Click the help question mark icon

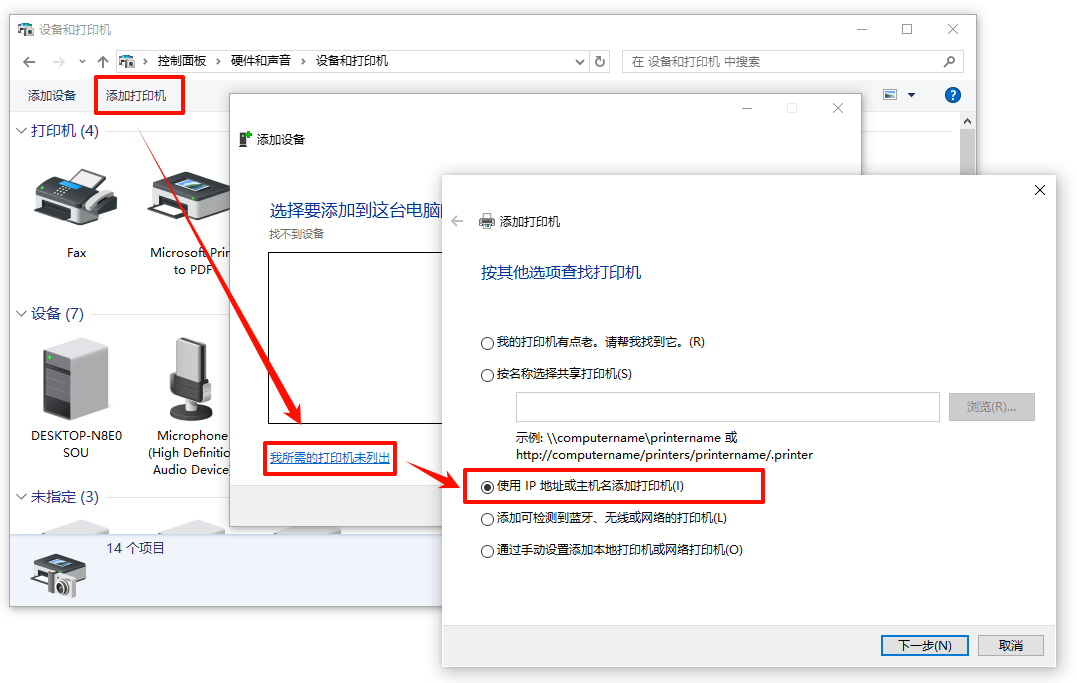point(952,95)
